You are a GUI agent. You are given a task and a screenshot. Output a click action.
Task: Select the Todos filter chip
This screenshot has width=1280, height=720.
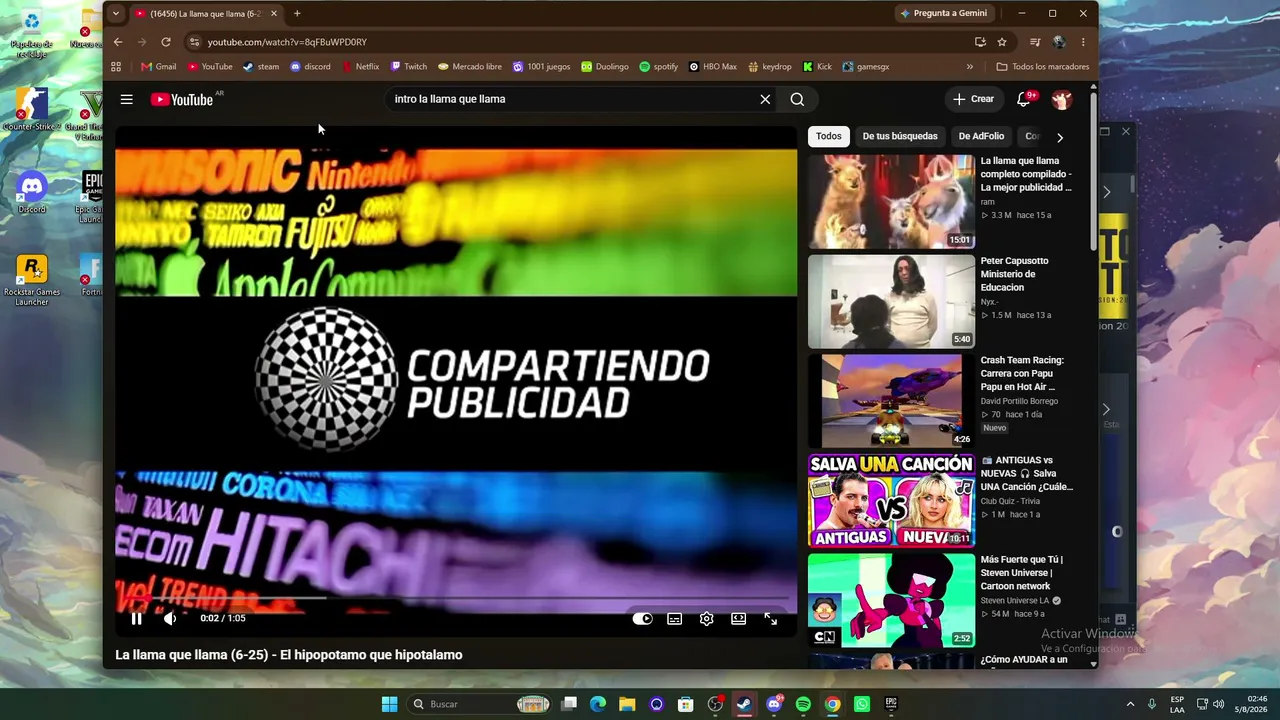829,136
